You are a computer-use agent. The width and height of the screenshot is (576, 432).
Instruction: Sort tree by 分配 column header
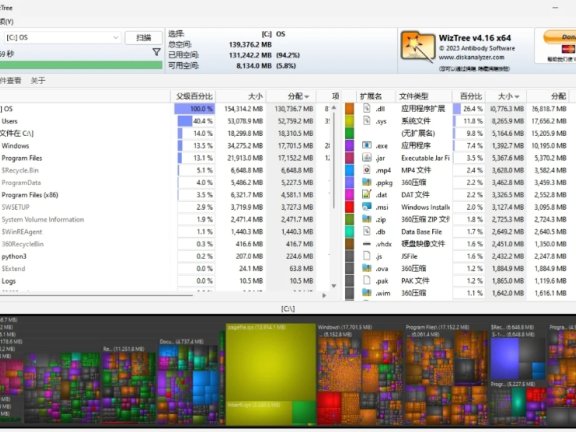tap(291, 96)
